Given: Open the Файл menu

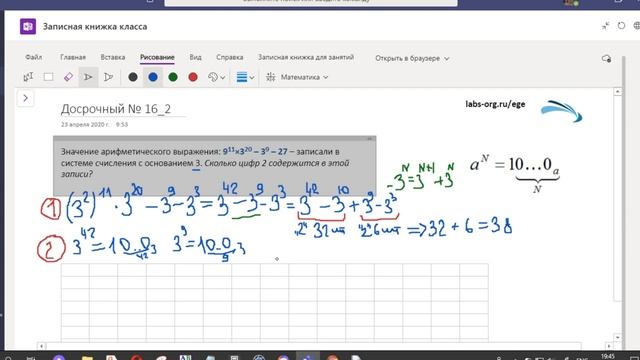Looking at the screenshot, I should [x=33, y=57].
